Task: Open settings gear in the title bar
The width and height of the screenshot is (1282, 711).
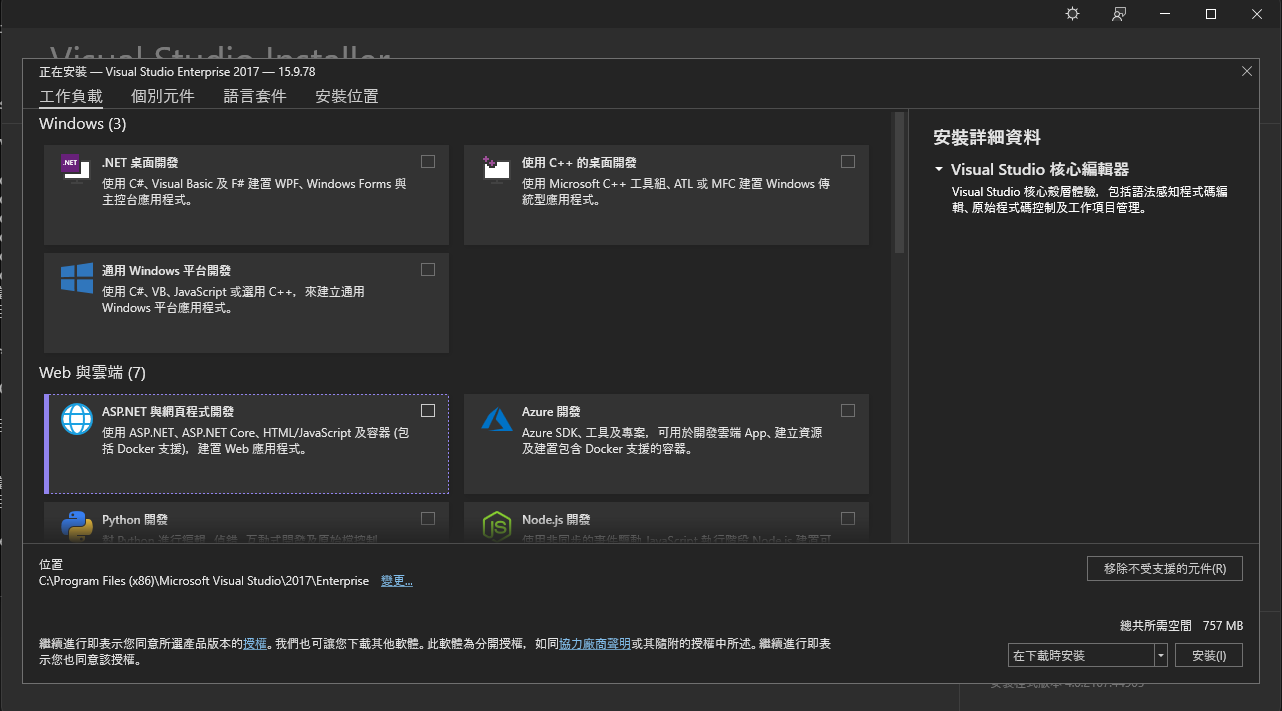Action: tap(1073, 14)
